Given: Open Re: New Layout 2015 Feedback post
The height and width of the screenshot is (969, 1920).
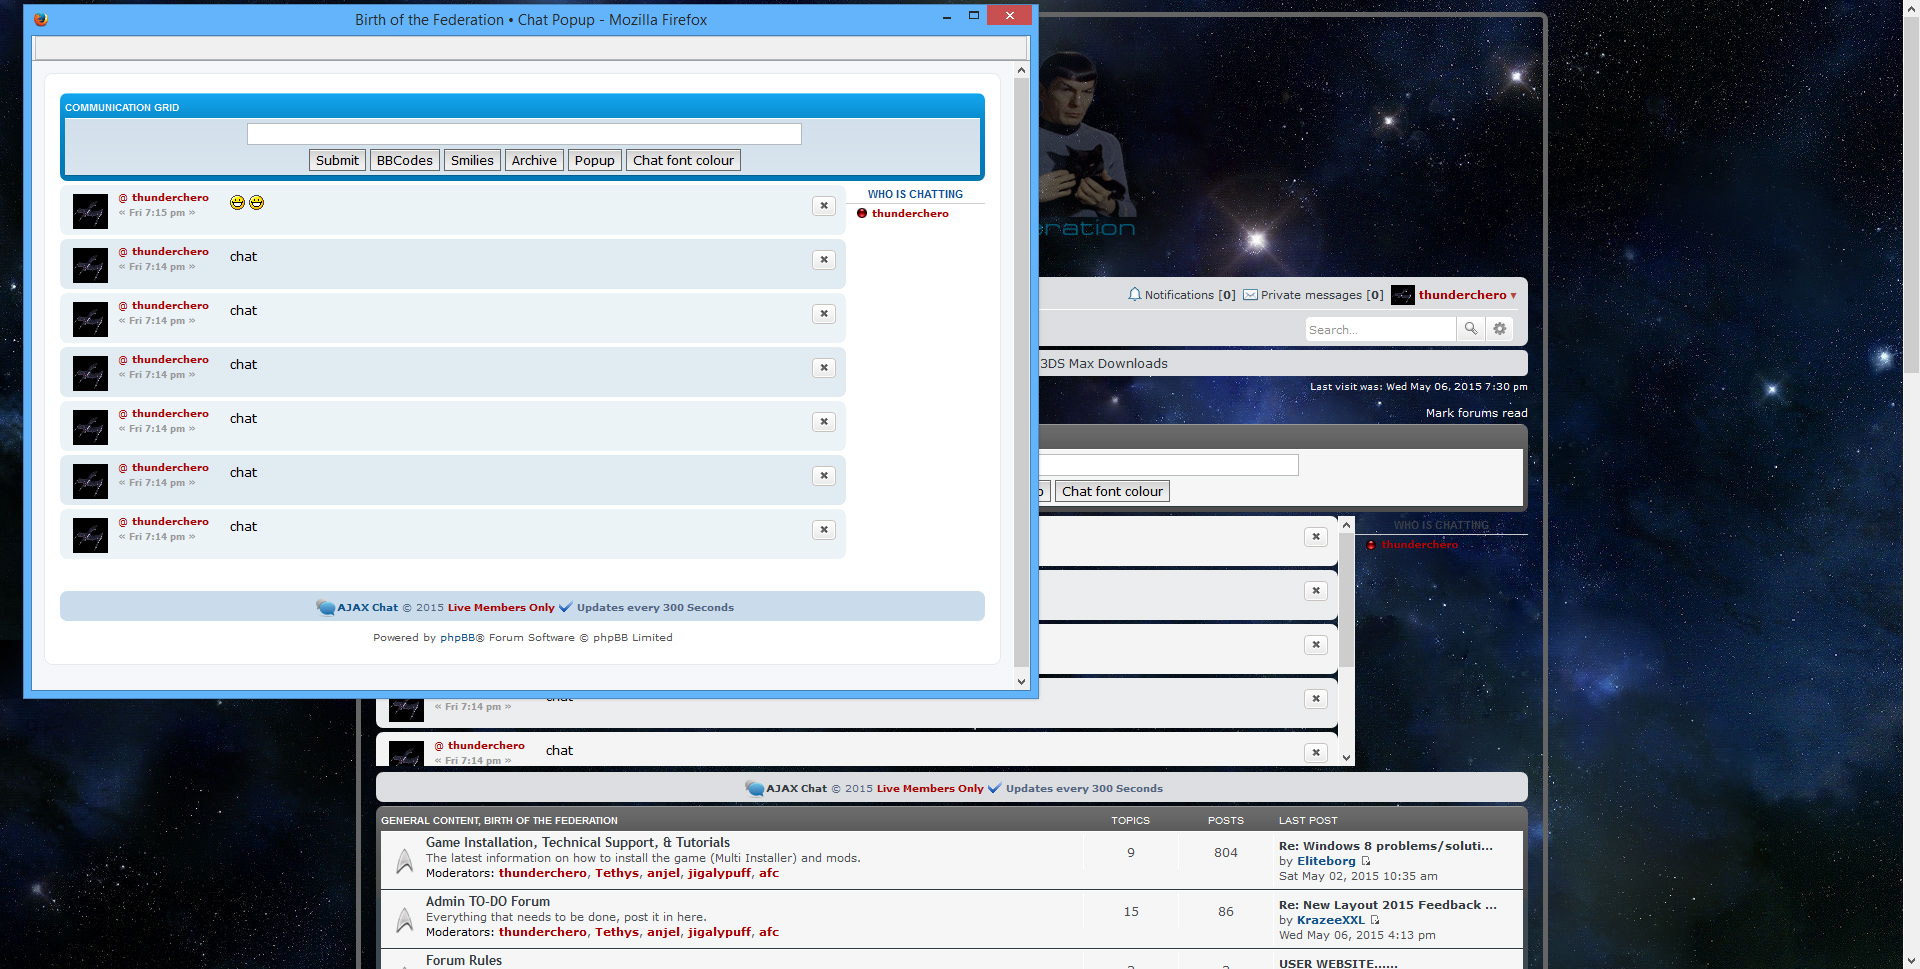Looking at the screenshot, I should pyautogui.click(x=1388, y=905).
